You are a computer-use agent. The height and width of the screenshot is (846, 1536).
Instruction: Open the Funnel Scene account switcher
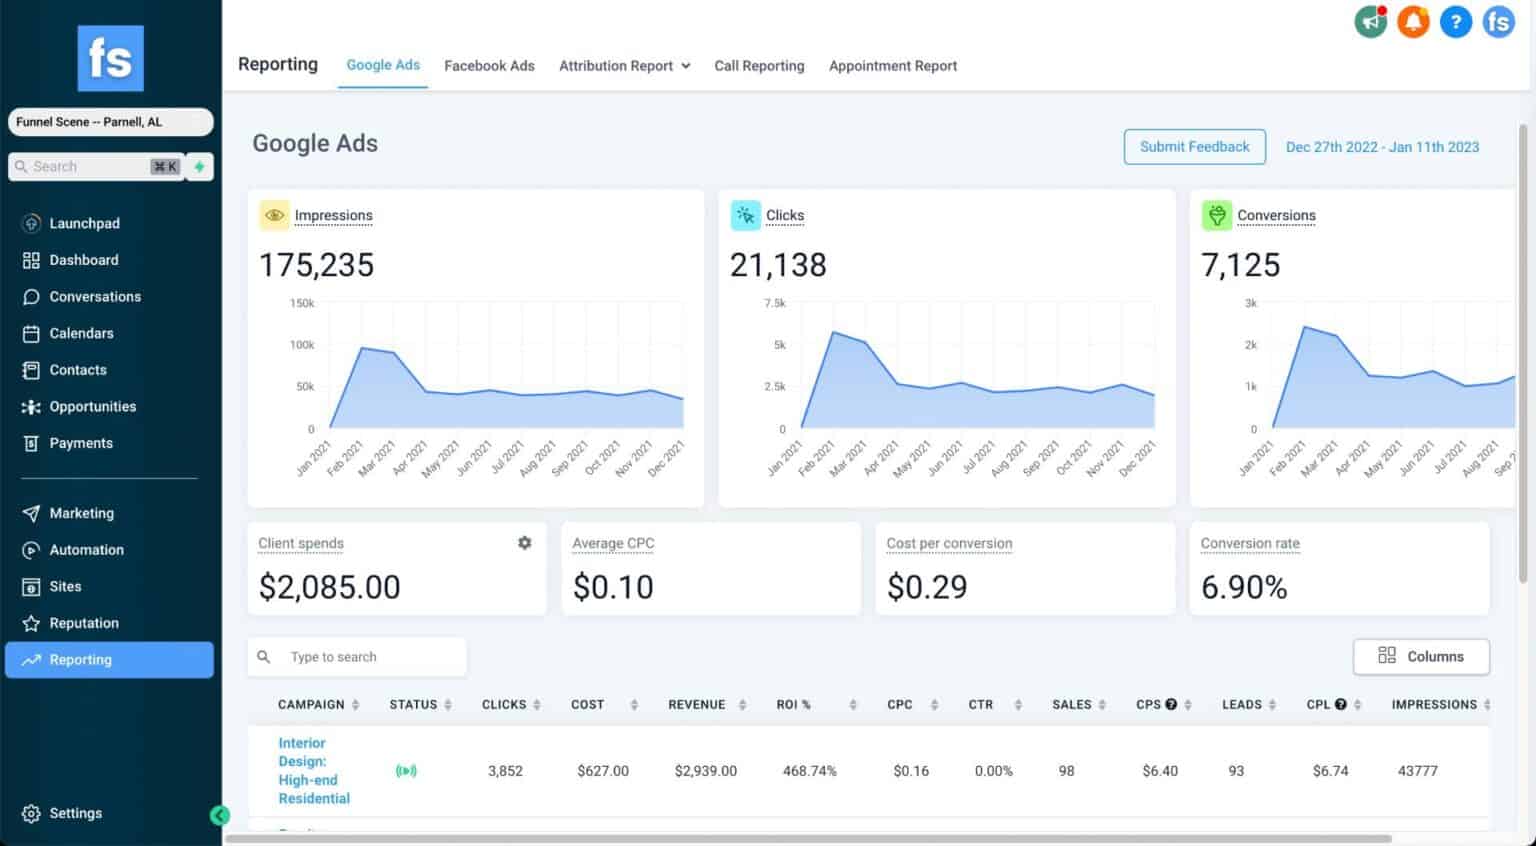point(110,122)
